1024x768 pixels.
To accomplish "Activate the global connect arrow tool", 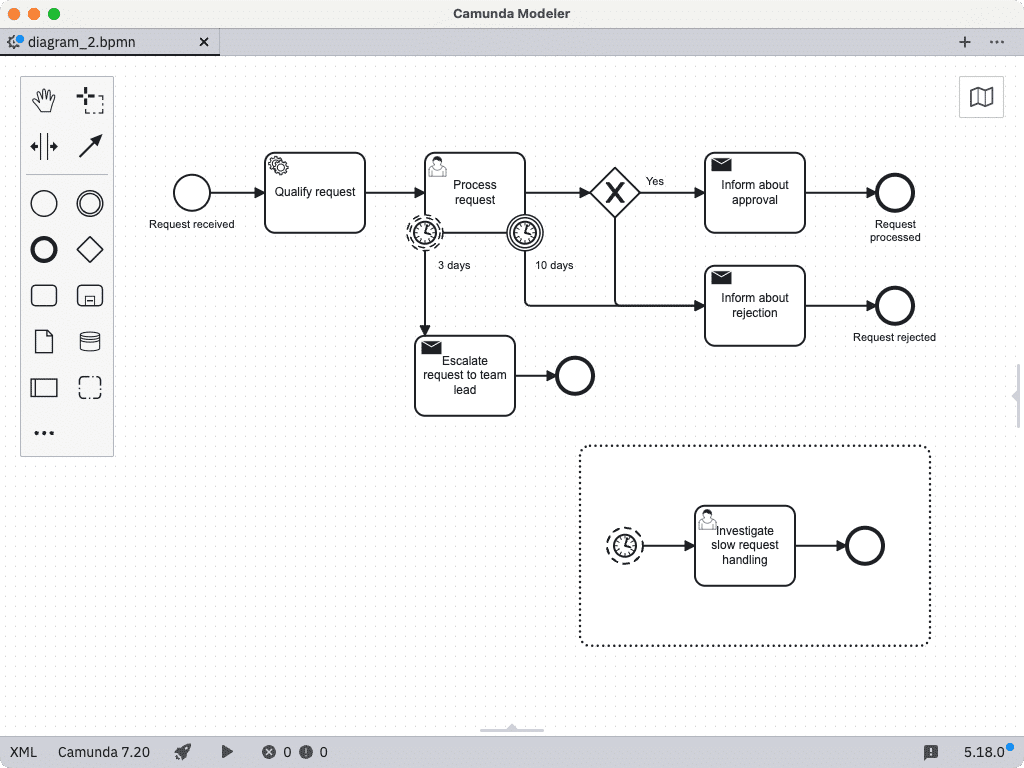I will pyautogui.click(x=90, y=147).
